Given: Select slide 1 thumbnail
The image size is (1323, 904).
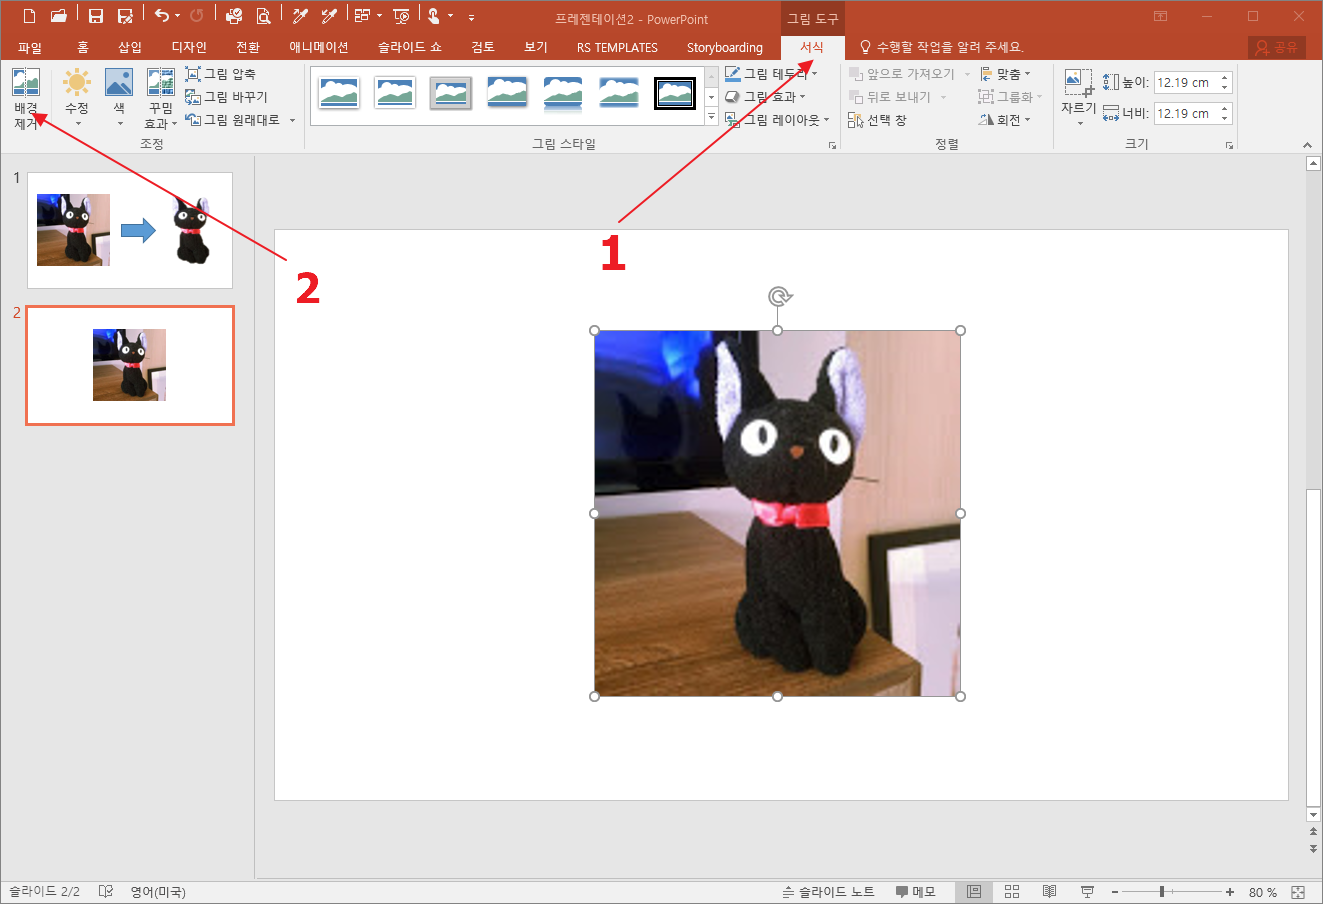Looking at the screenshot, I should click(x=130, y=230).
